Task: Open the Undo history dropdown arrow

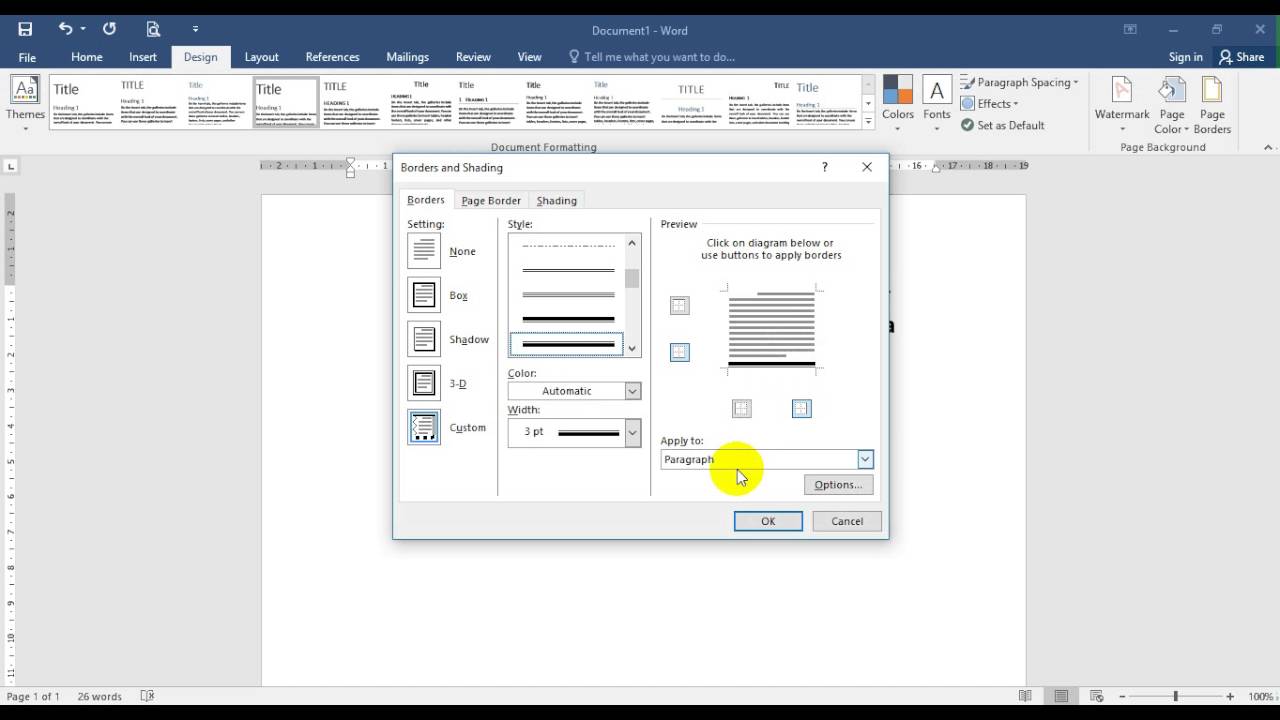Action: 83,29
